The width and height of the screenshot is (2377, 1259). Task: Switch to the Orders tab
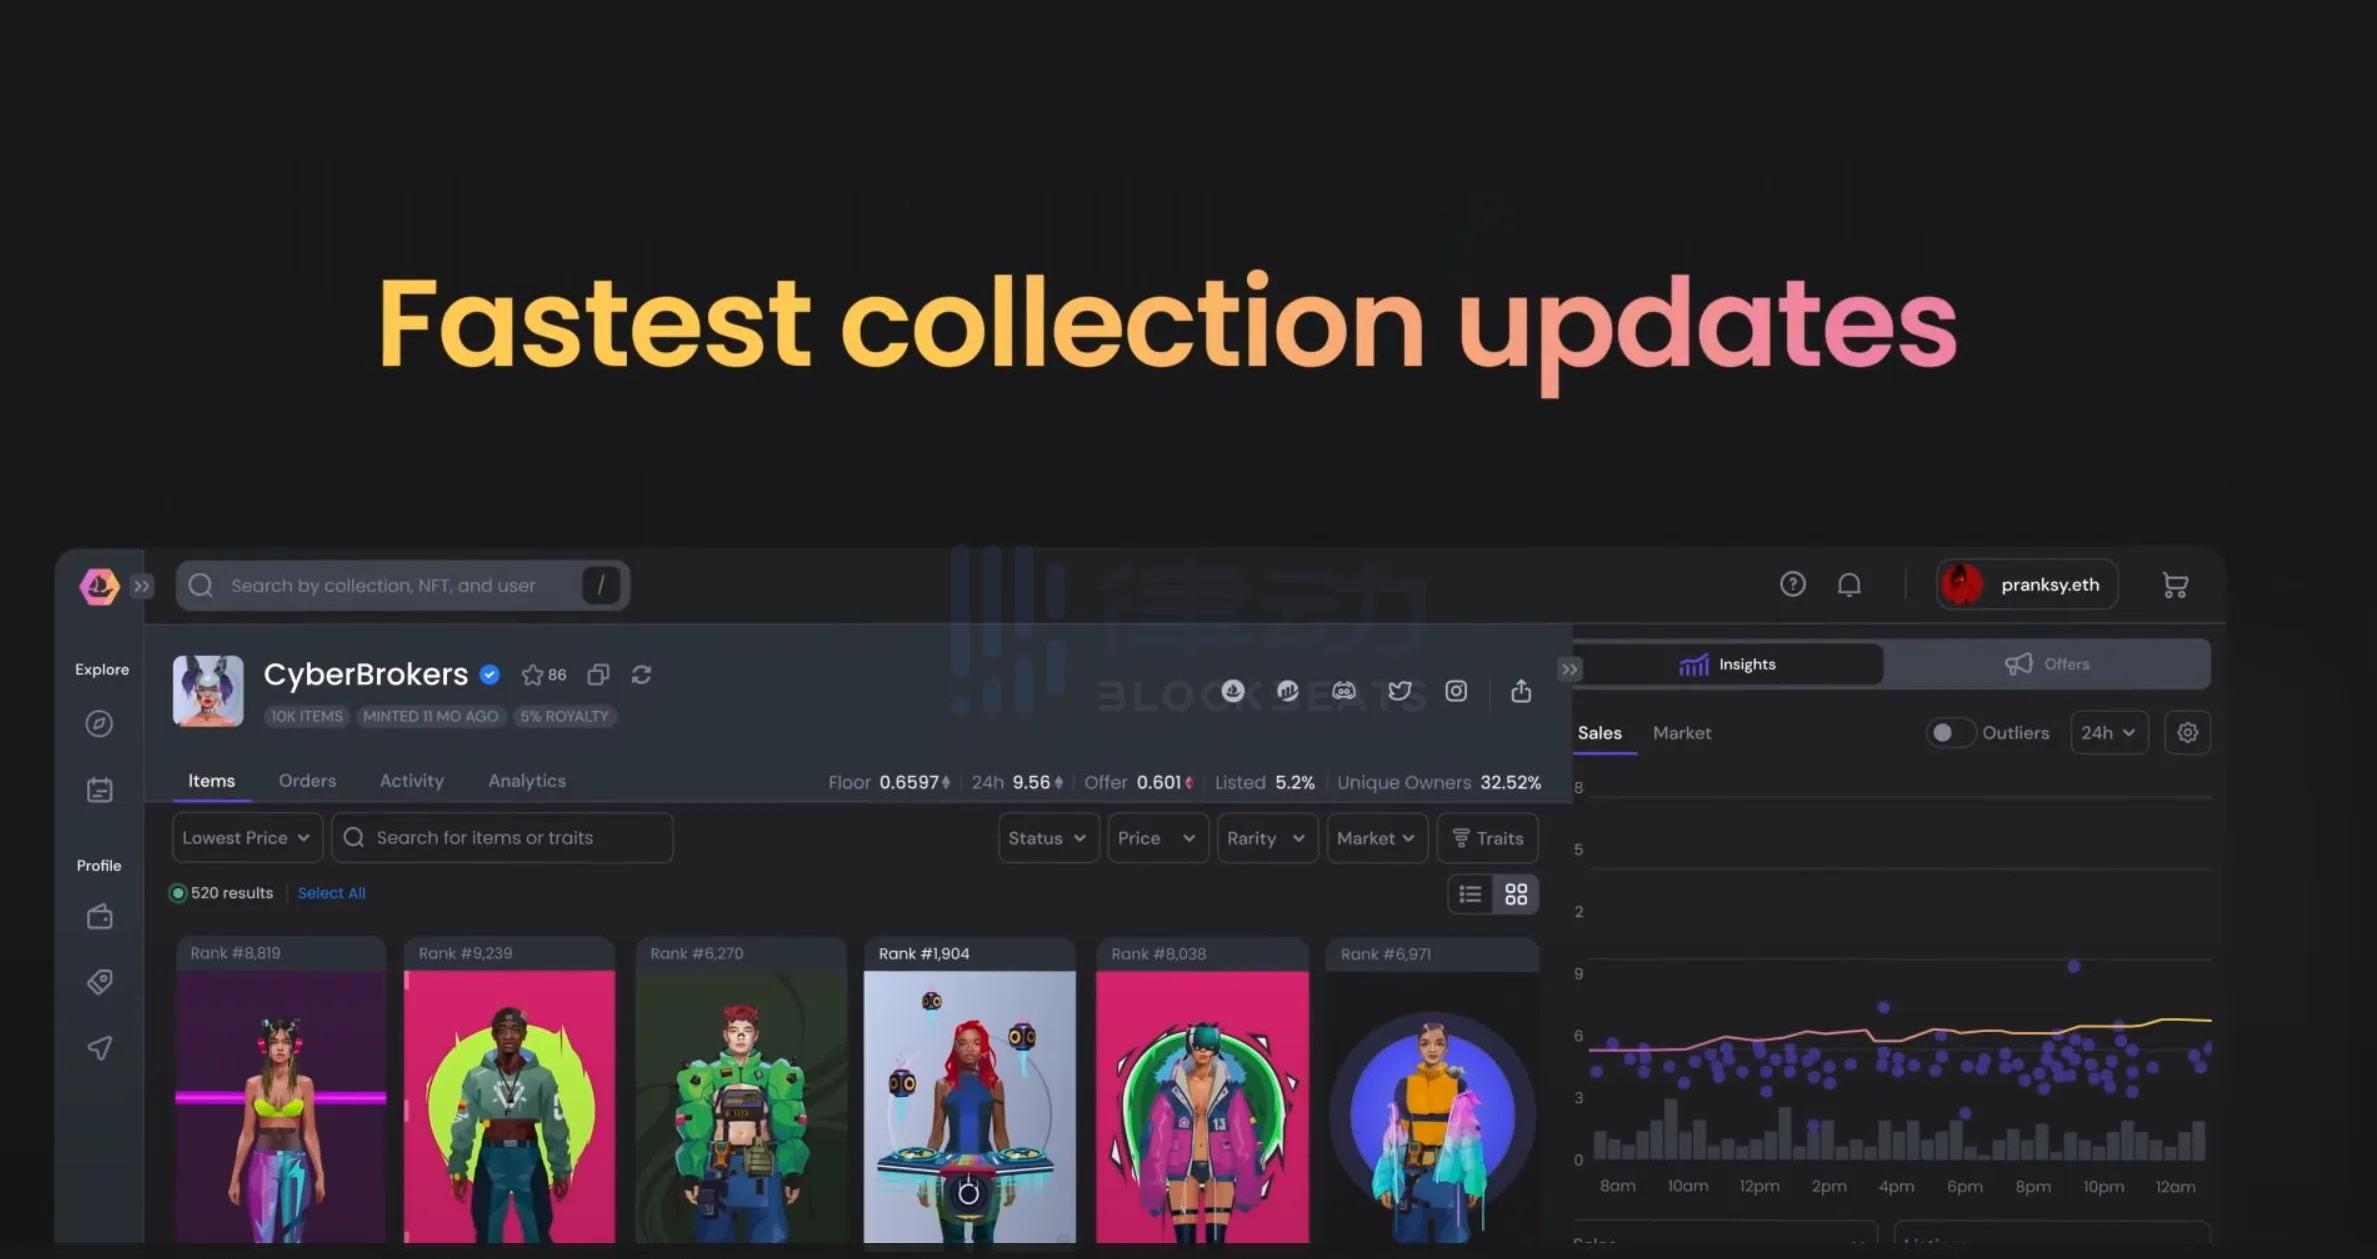pos(307,781)
